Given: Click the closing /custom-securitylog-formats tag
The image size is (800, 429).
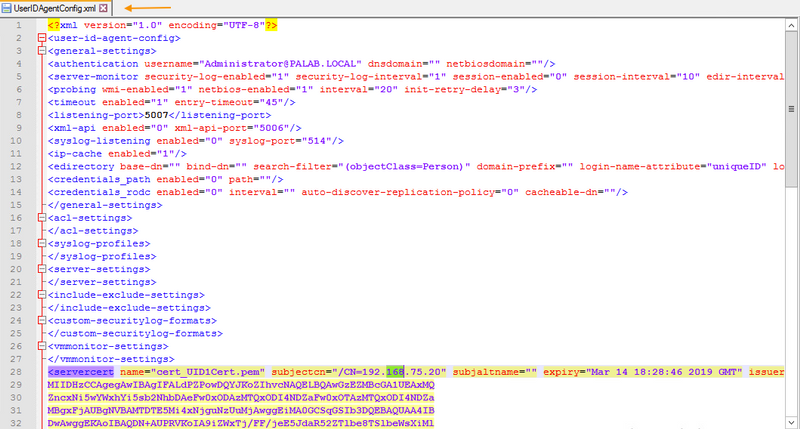Looking at the screenshot, I should (x=135, y=333).
